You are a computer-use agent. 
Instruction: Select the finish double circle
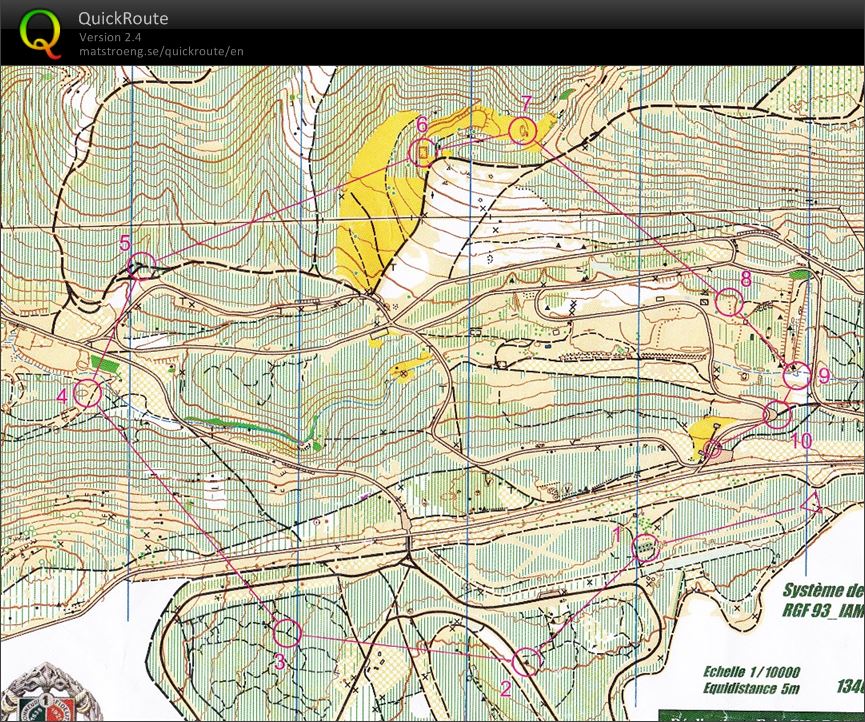click(x=712, y=449)
